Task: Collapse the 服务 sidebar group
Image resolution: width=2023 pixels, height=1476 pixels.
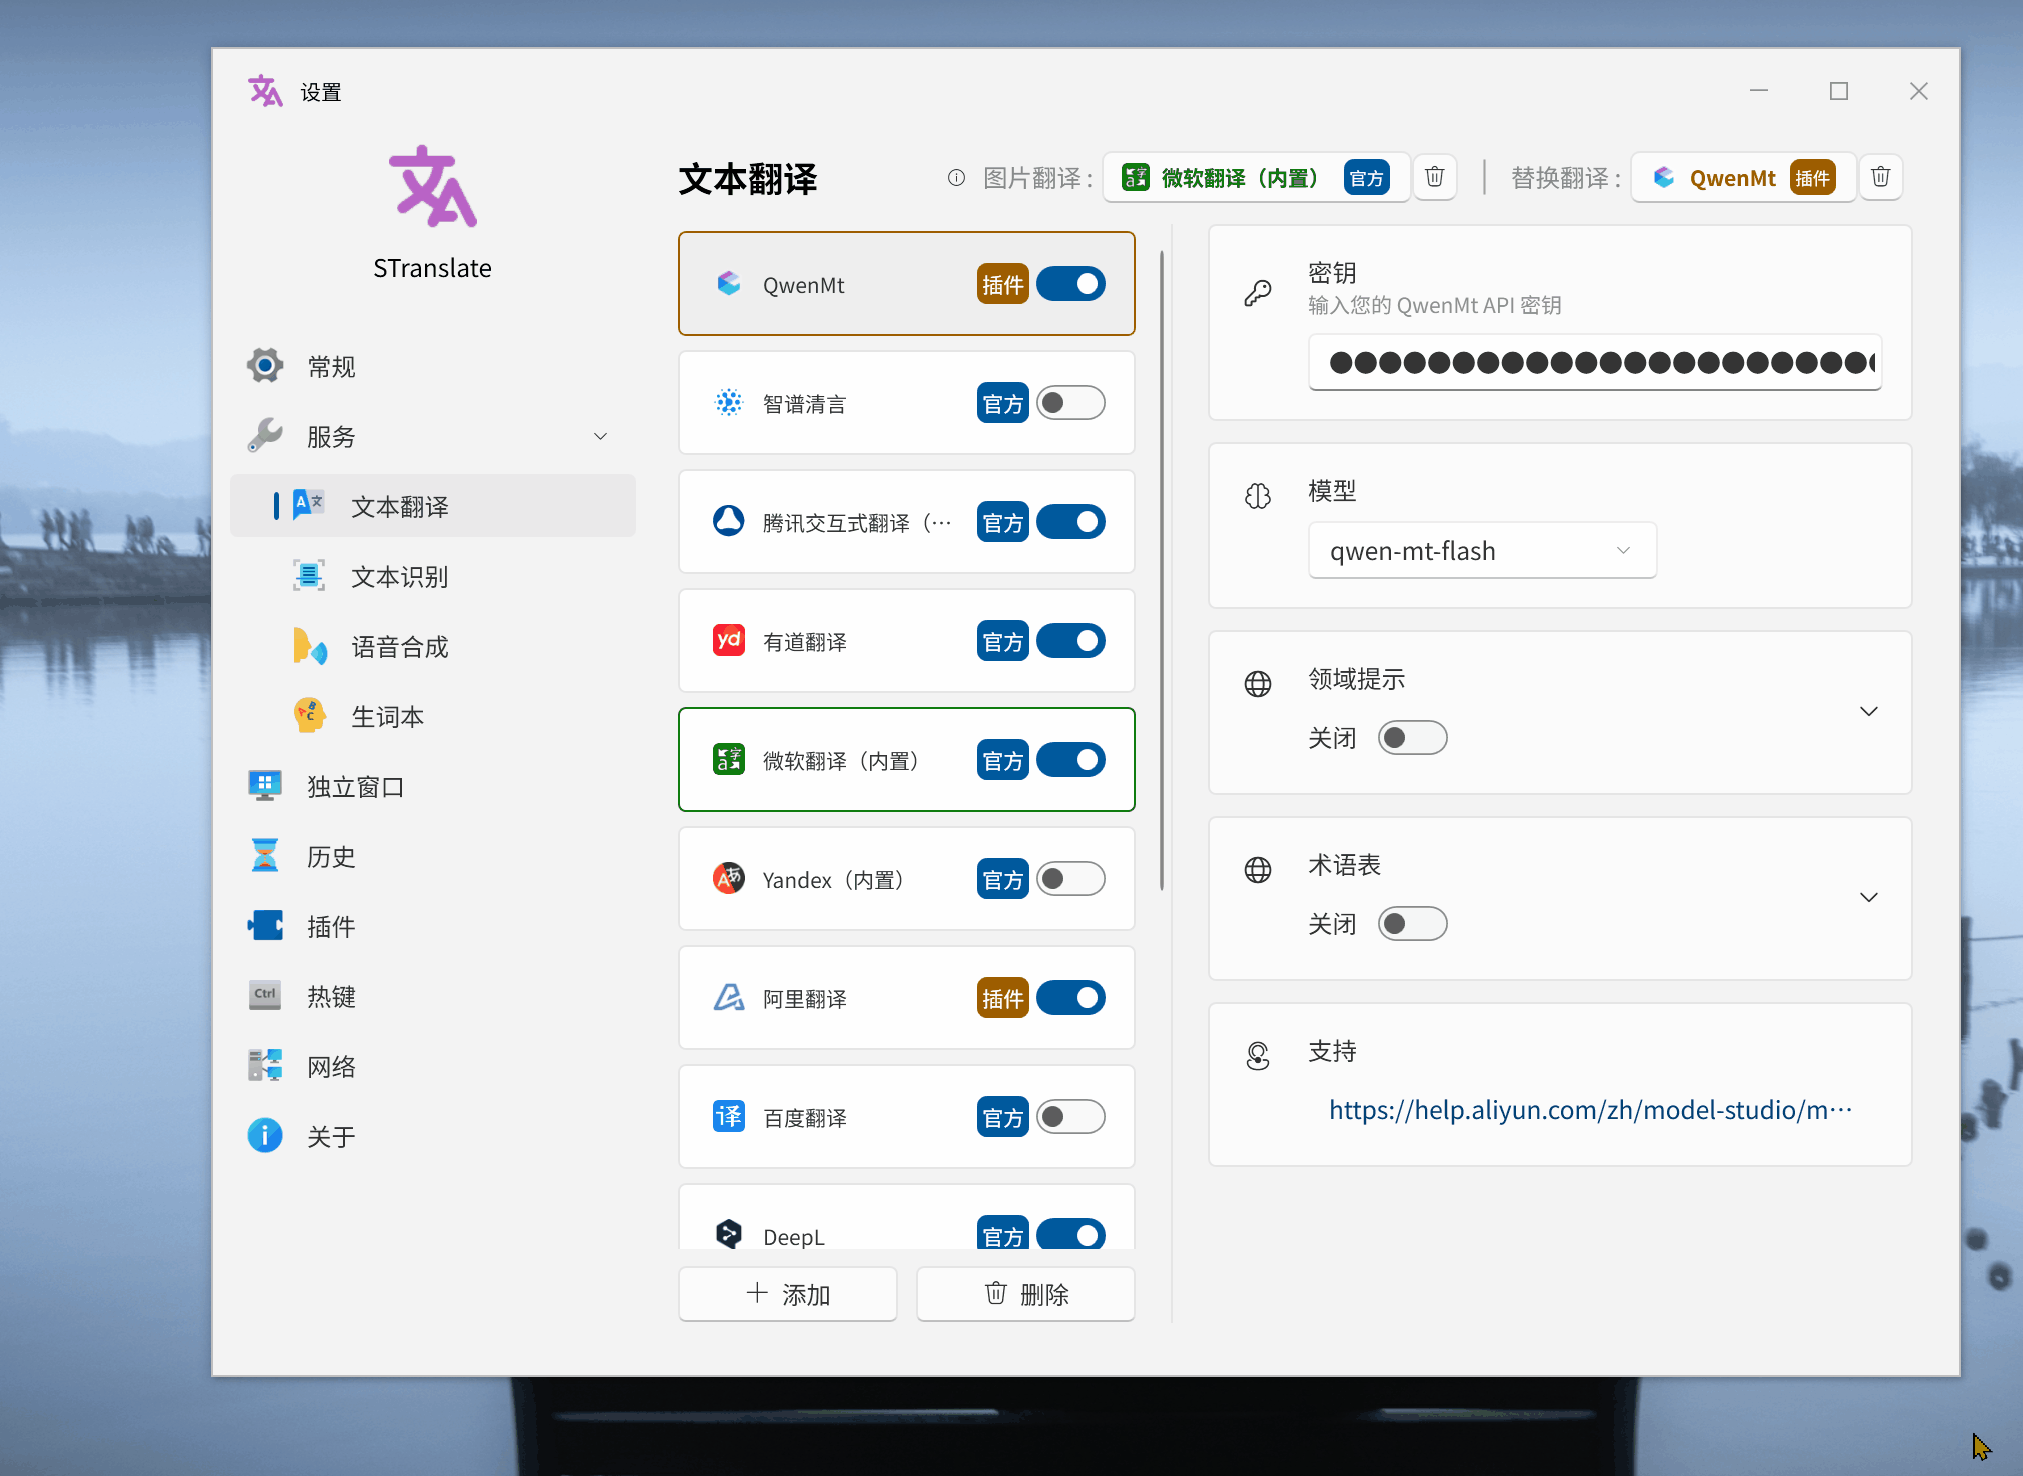Action: 600,436
